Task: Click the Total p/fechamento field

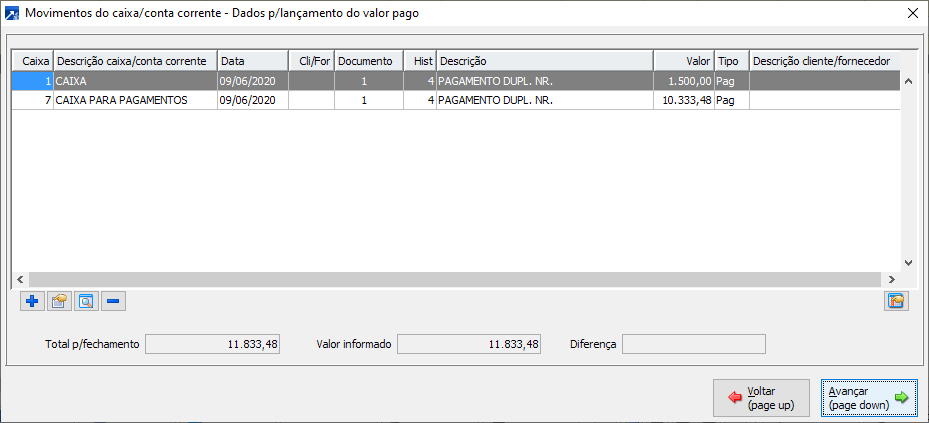Action: (x=212, y=344)
